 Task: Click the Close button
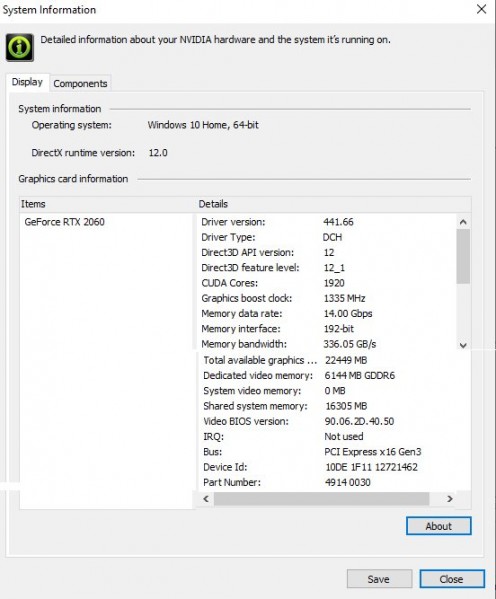pyautogui.click(x=452, y=579)
